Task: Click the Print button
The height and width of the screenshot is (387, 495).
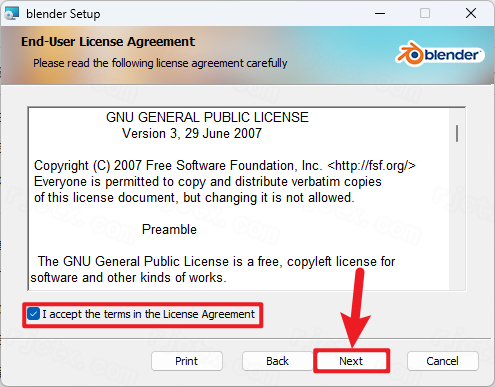Action: [187, 361]
